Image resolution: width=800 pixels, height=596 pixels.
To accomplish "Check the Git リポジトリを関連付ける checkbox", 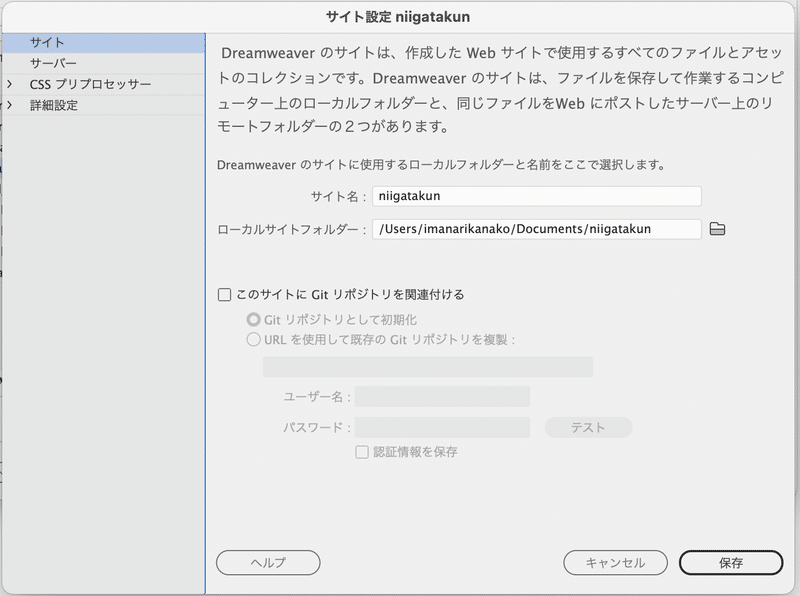I will click(224, 295).
